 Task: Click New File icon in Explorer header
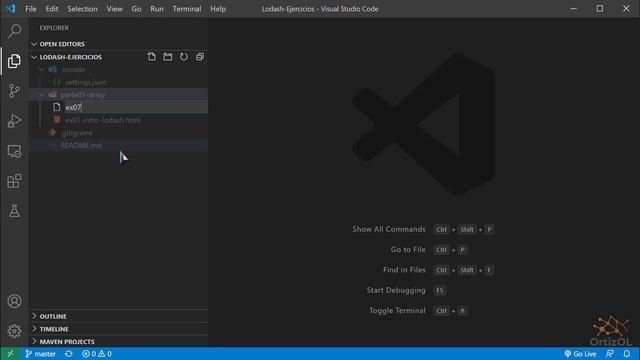[151, 57]
